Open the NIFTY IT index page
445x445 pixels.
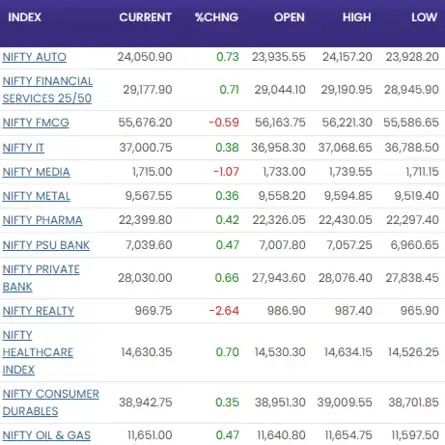pyautogui.click(x=23, y=148)
